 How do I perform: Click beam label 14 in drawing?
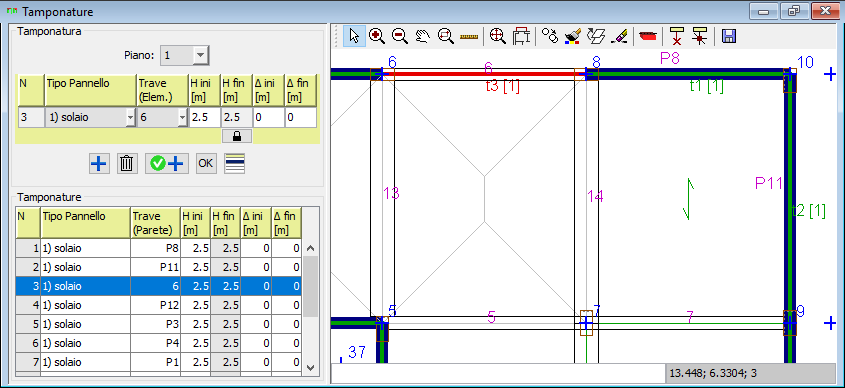point(595,197)
